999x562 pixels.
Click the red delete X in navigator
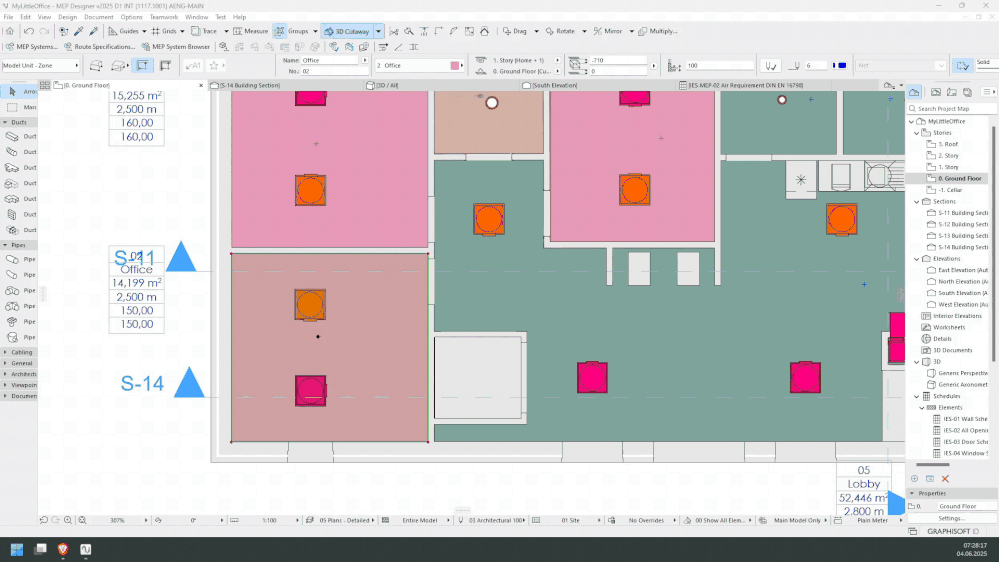tap(945, 479)
